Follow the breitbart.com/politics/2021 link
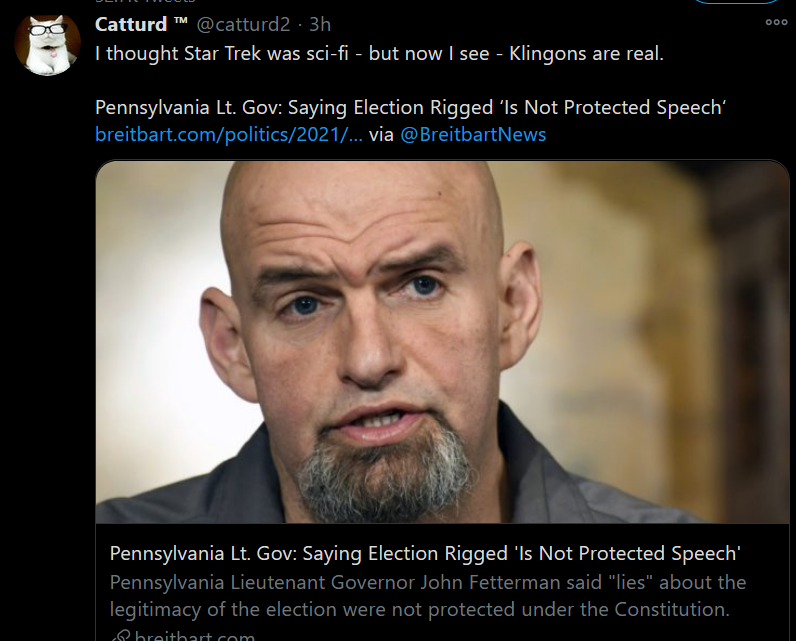Image resolution: width=796 pixels, height=641 pixels. pos(229,134)
